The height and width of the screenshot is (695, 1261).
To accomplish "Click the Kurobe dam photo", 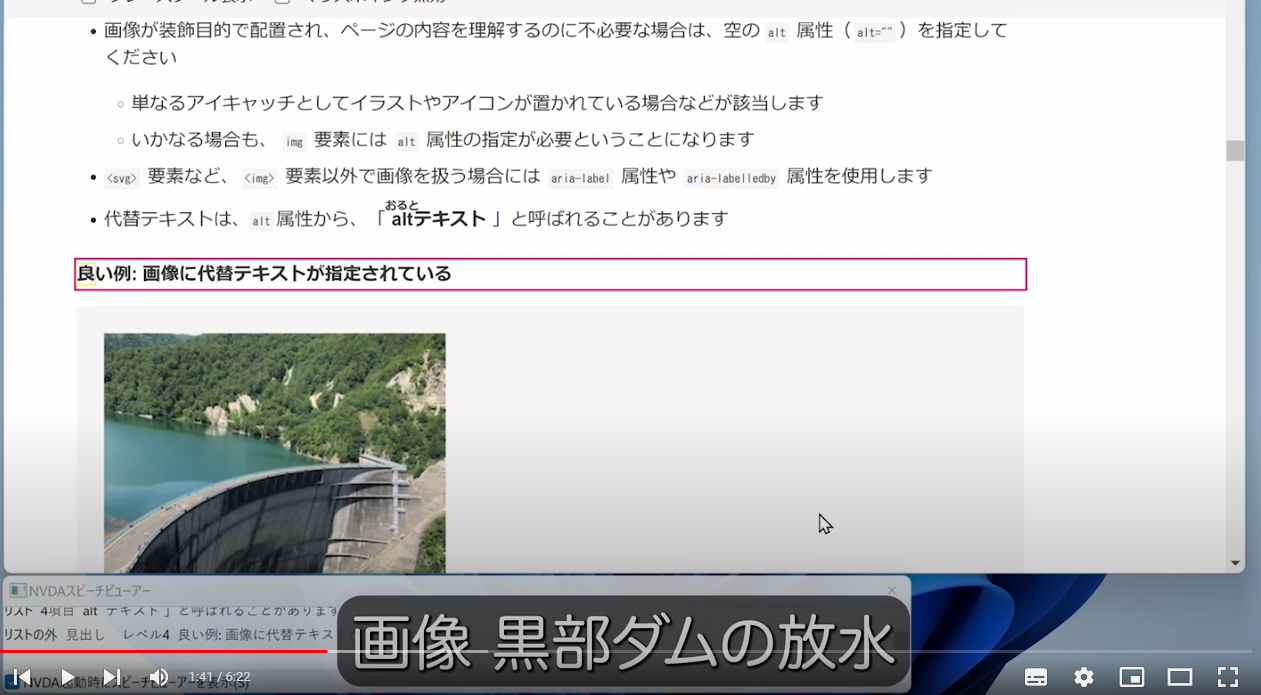I will click(274, 450).
